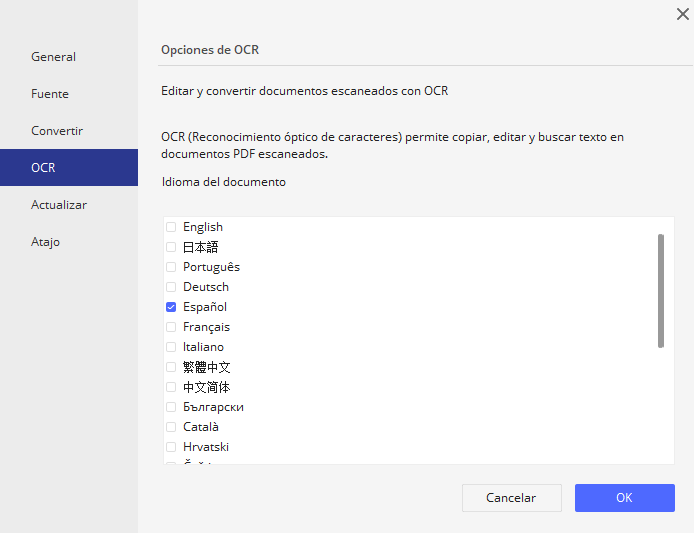Tick the Português checkbox
Viewport: 694px width, 533px height.
click(171, 267)
